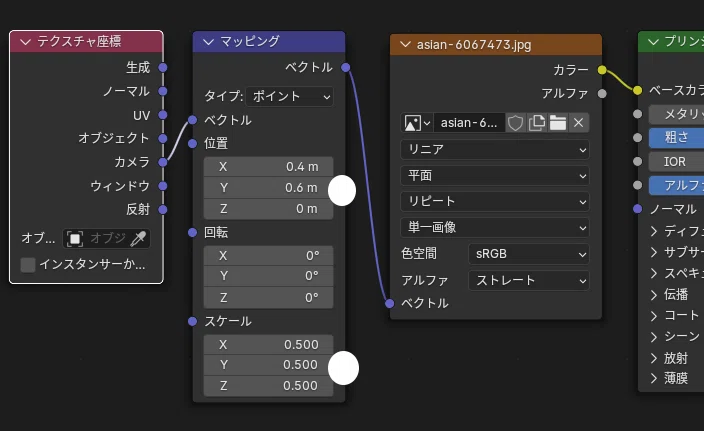Click the スケール Y 0.500 field

click(268, 365)
